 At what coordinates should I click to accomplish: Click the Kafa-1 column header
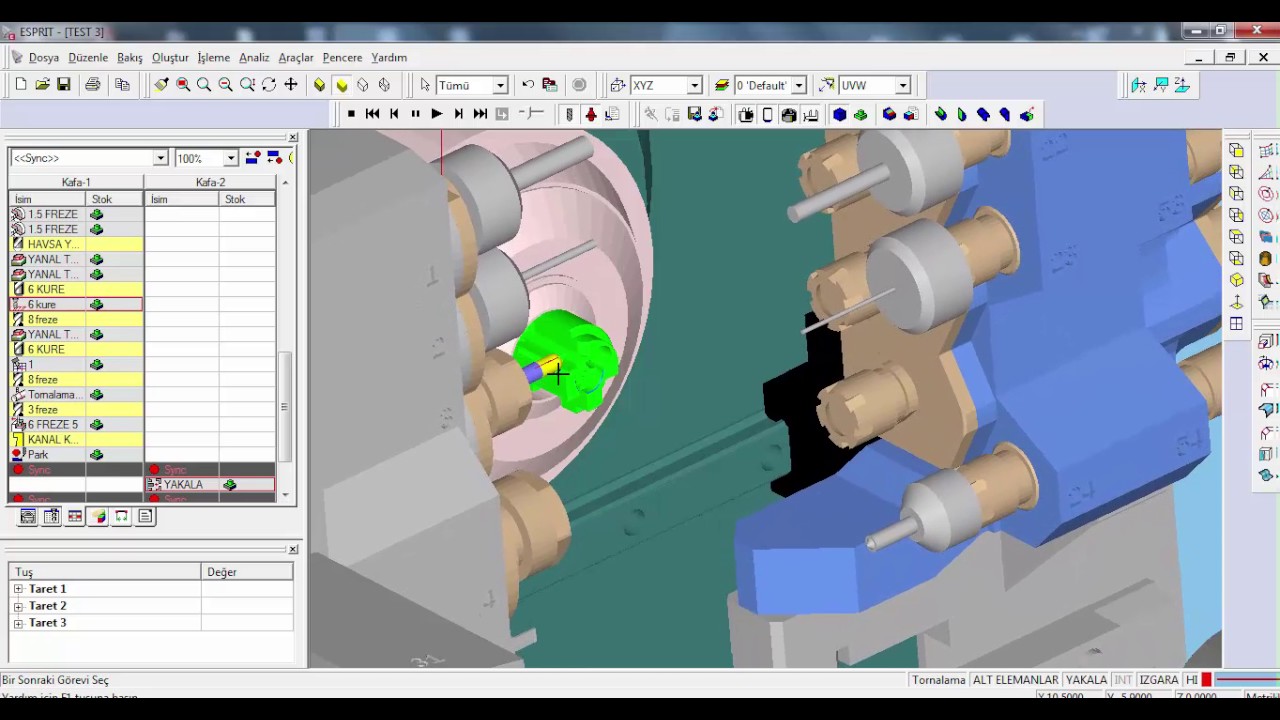point(76,182)
